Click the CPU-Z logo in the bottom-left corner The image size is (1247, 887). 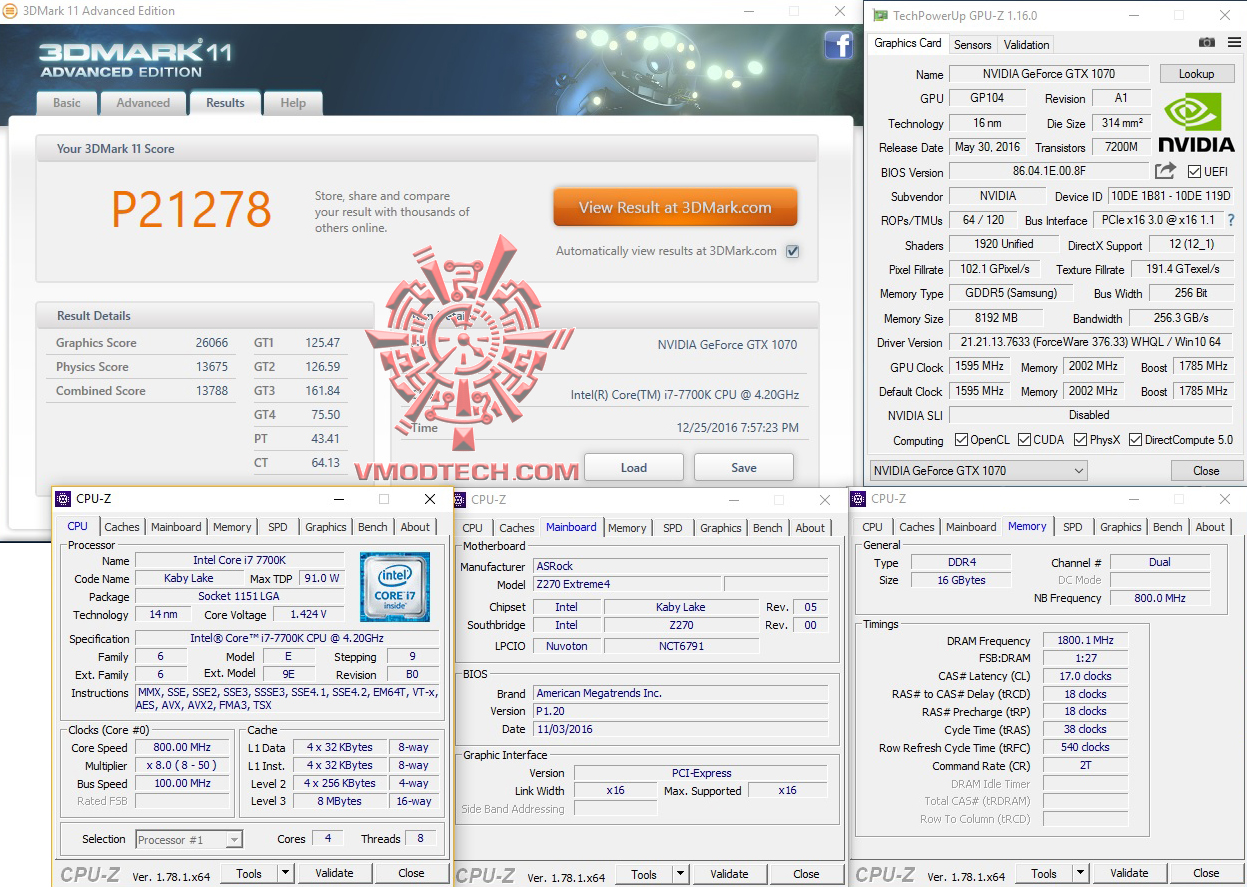[x=90, y=873]
